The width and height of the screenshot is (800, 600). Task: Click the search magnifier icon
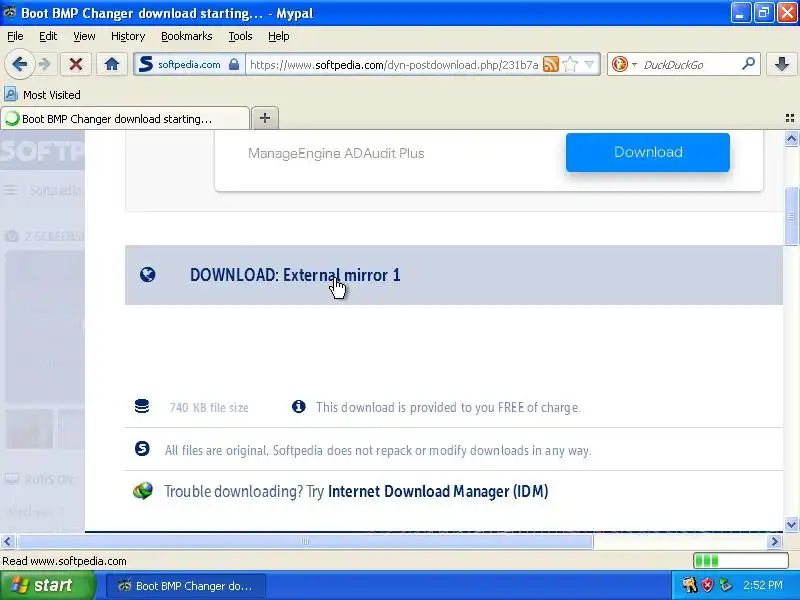pos(748,64)
